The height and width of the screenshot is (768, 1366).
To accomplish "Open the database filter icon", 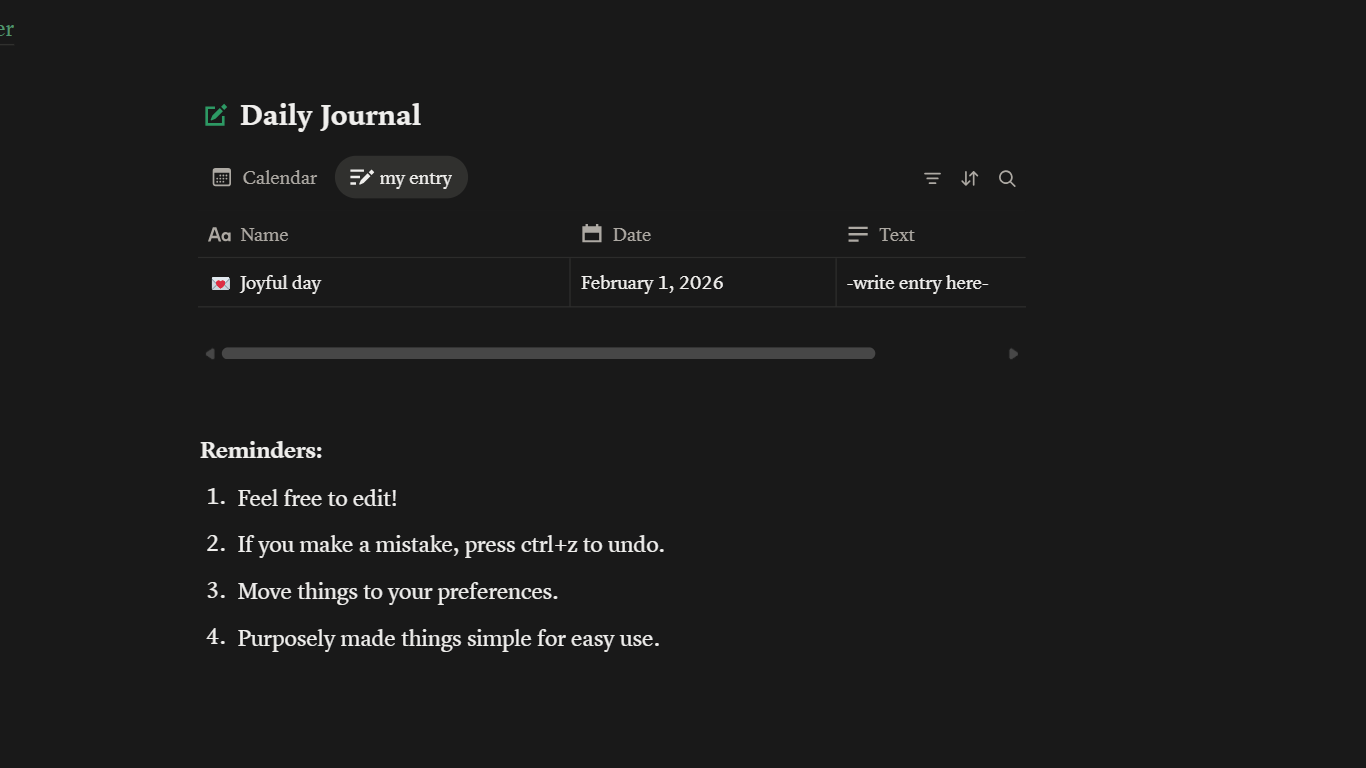I will click(932, 179).
